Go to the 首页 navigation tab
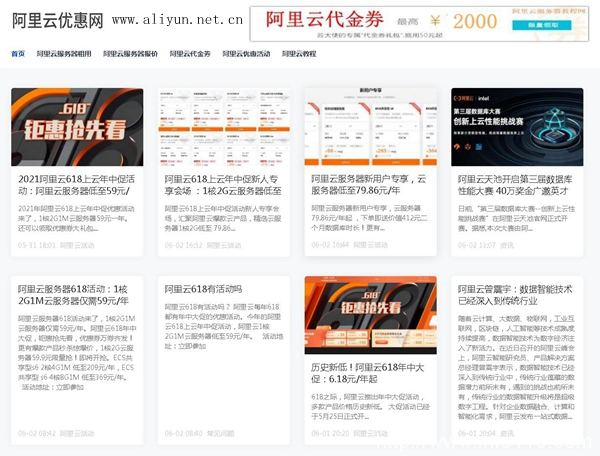Viewport: 600px width, 456px height. point(18,53)
